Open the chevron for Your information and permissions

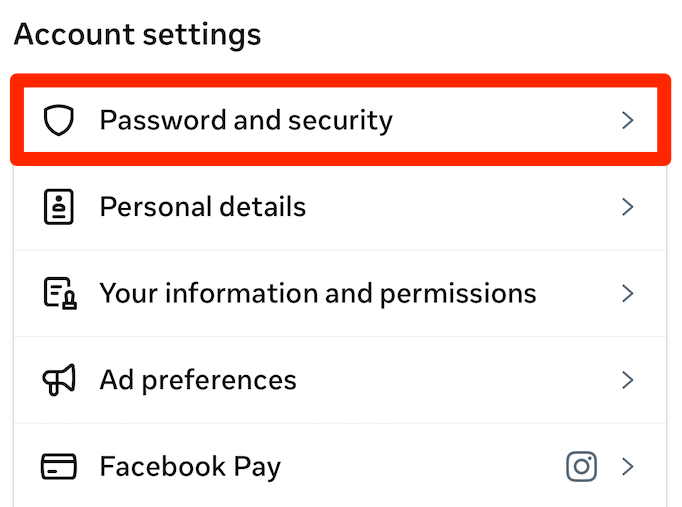(628, 294)
